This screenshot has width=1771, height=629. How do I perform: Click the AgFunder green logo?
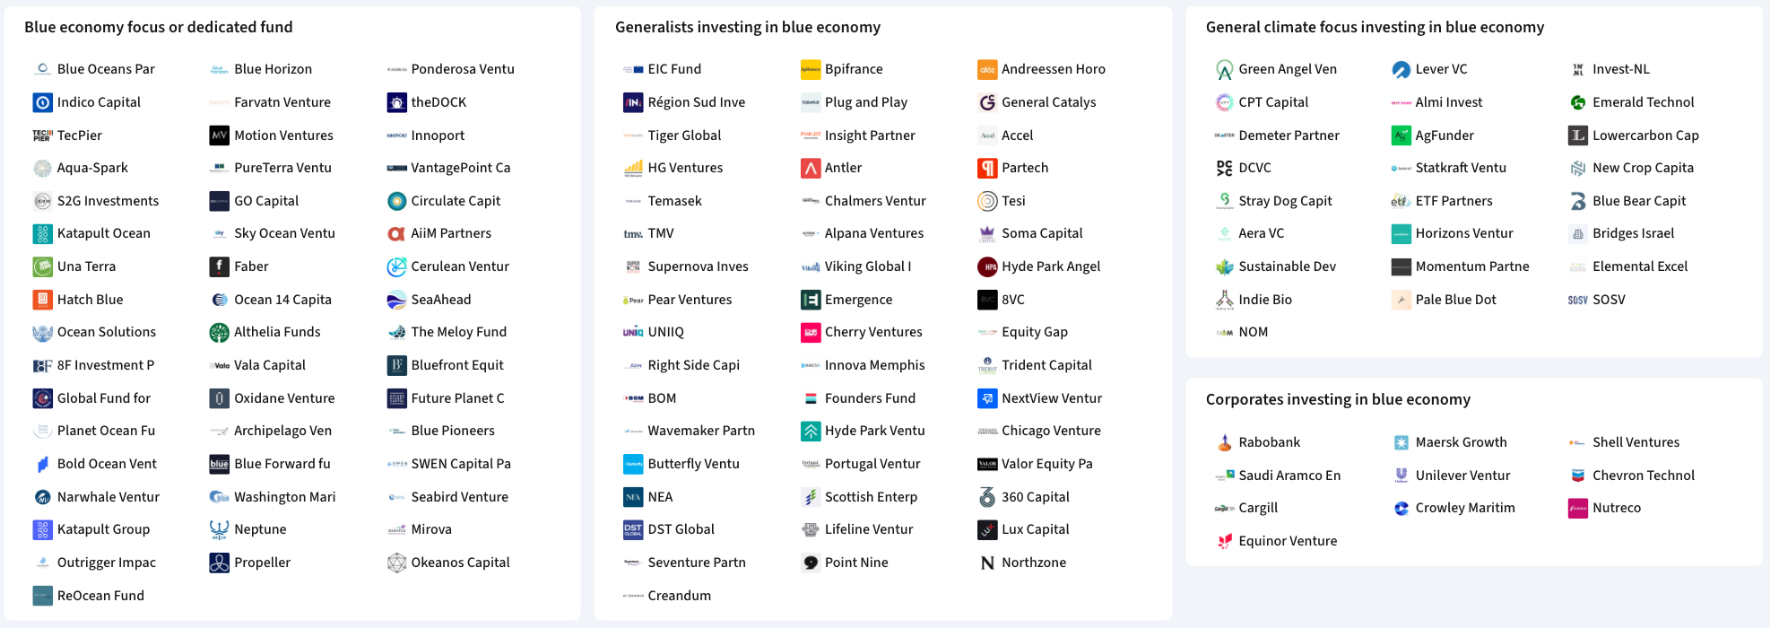(1401, 135)
